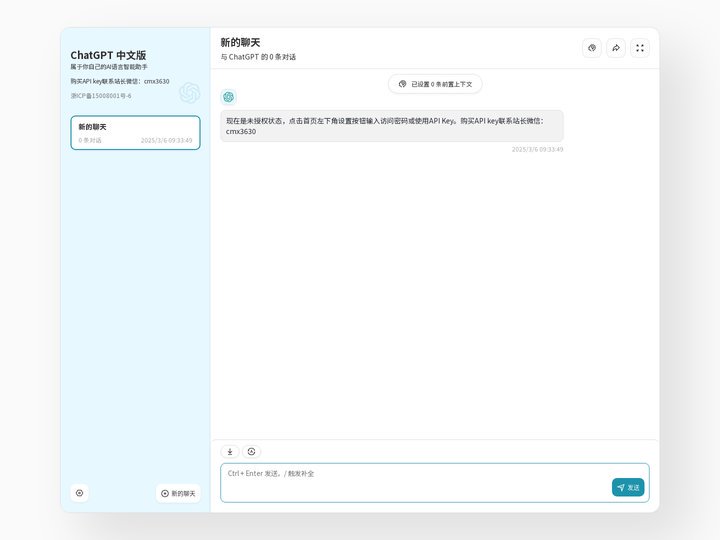This screenshot has width=720, height=540.
Task: Click the 属于你自己的AI语言智能助手 tagline
Action: [109, 67]
